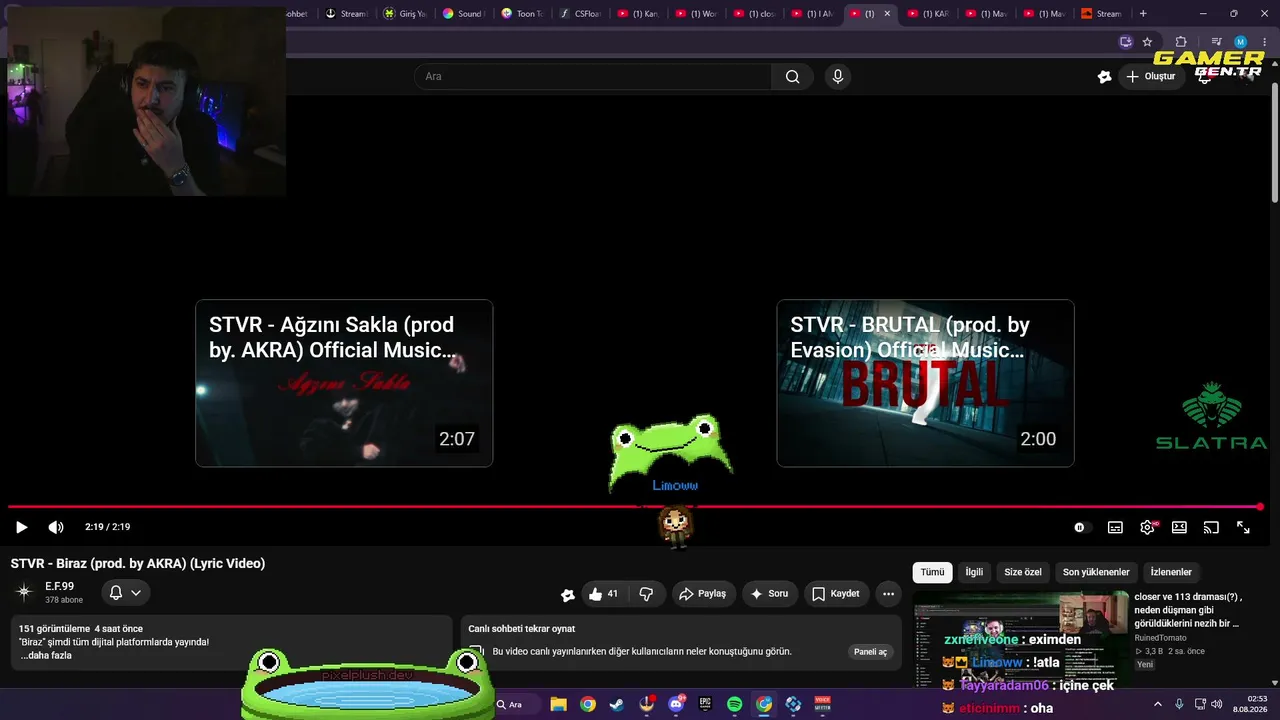Screen dimensions: 1280x720
Task: Switch to the Sound browser tab
Action: [x=463, y=14]
